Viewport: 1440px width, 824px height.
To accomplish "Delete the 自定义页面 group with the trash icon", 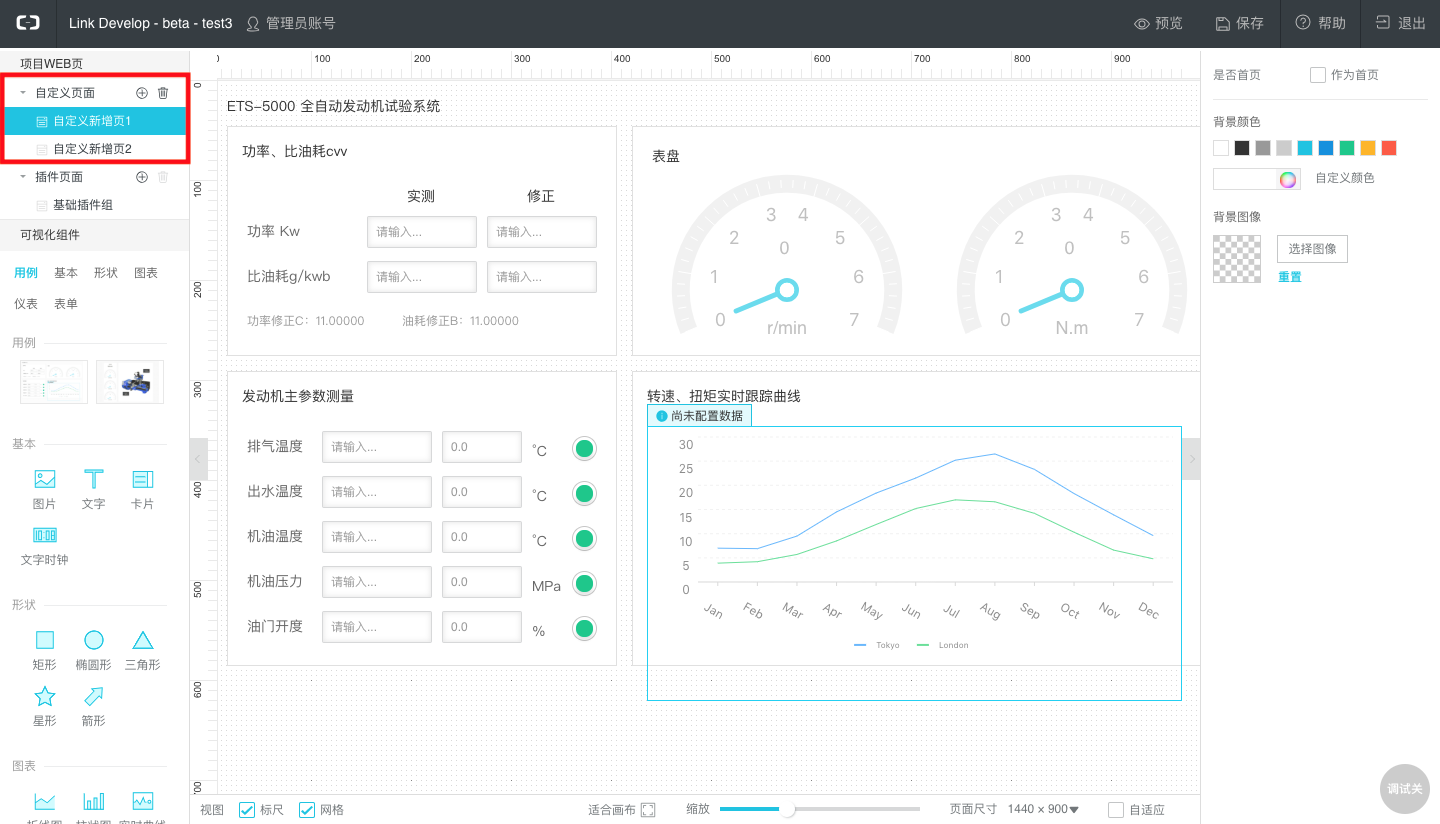I will [x=163, y=93].
